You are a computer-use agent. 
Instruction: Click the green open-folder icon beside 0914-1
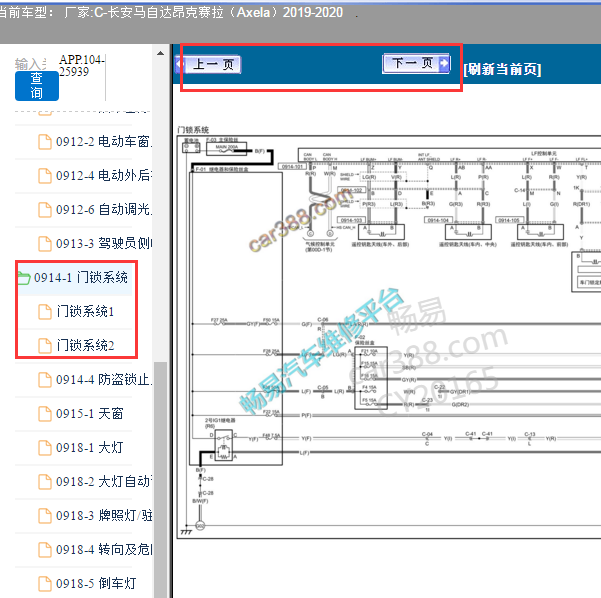(x=24, y=278)
